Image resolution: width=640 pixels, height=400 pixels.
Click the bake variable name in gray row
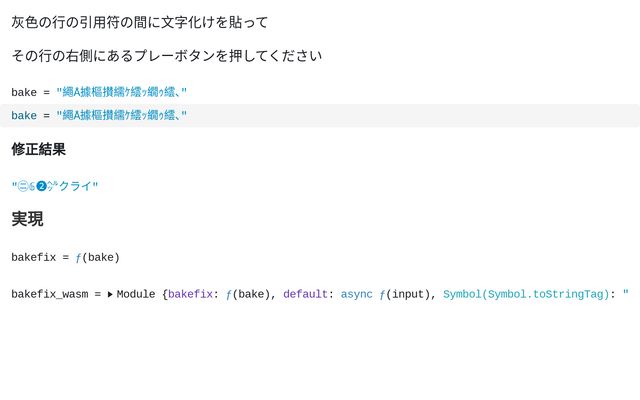24,116
